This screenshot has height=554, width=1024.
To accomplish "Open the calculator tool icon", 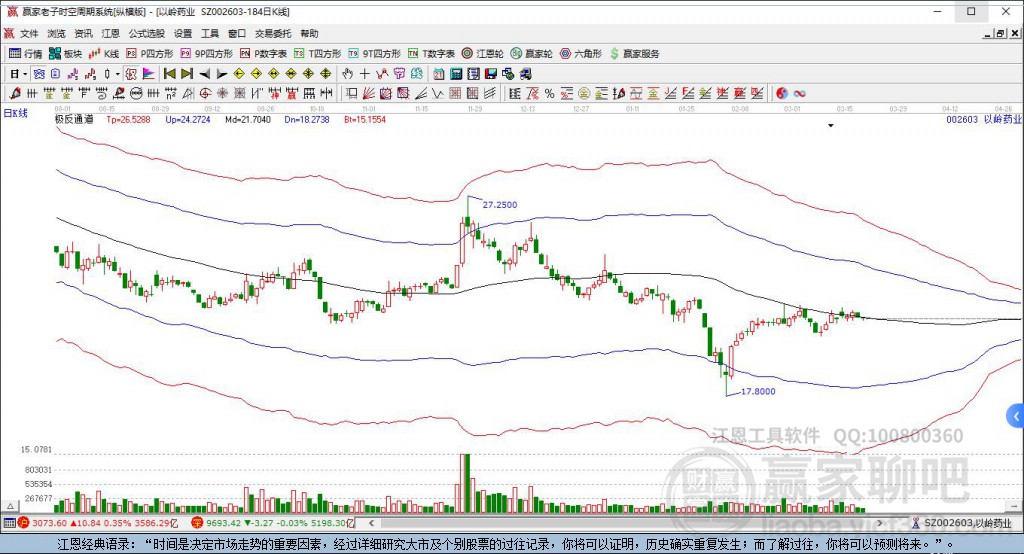I will click(x=456, y=74).
